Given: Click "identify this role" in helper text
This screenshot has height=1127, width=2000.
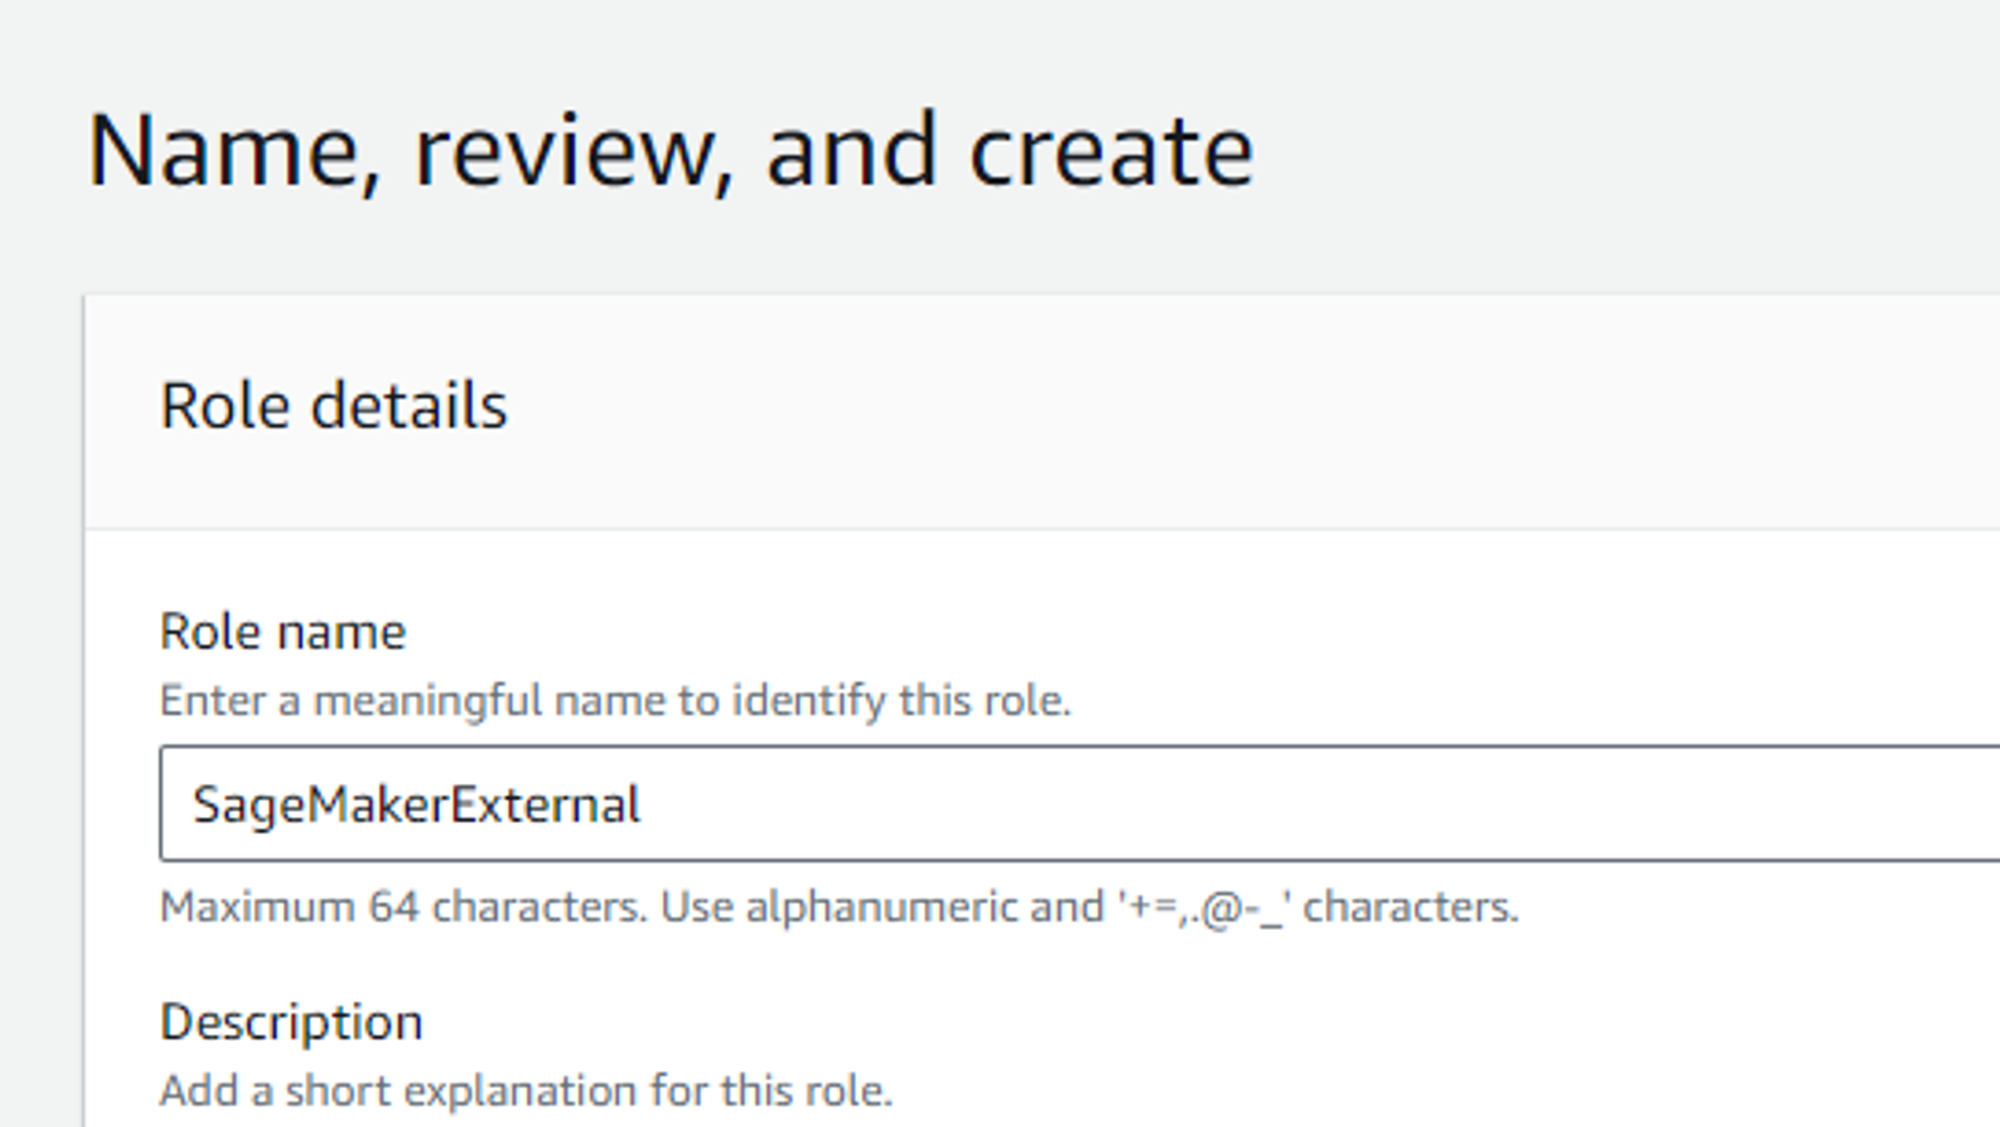Looking at the screenshot, I should coord(901,700).
